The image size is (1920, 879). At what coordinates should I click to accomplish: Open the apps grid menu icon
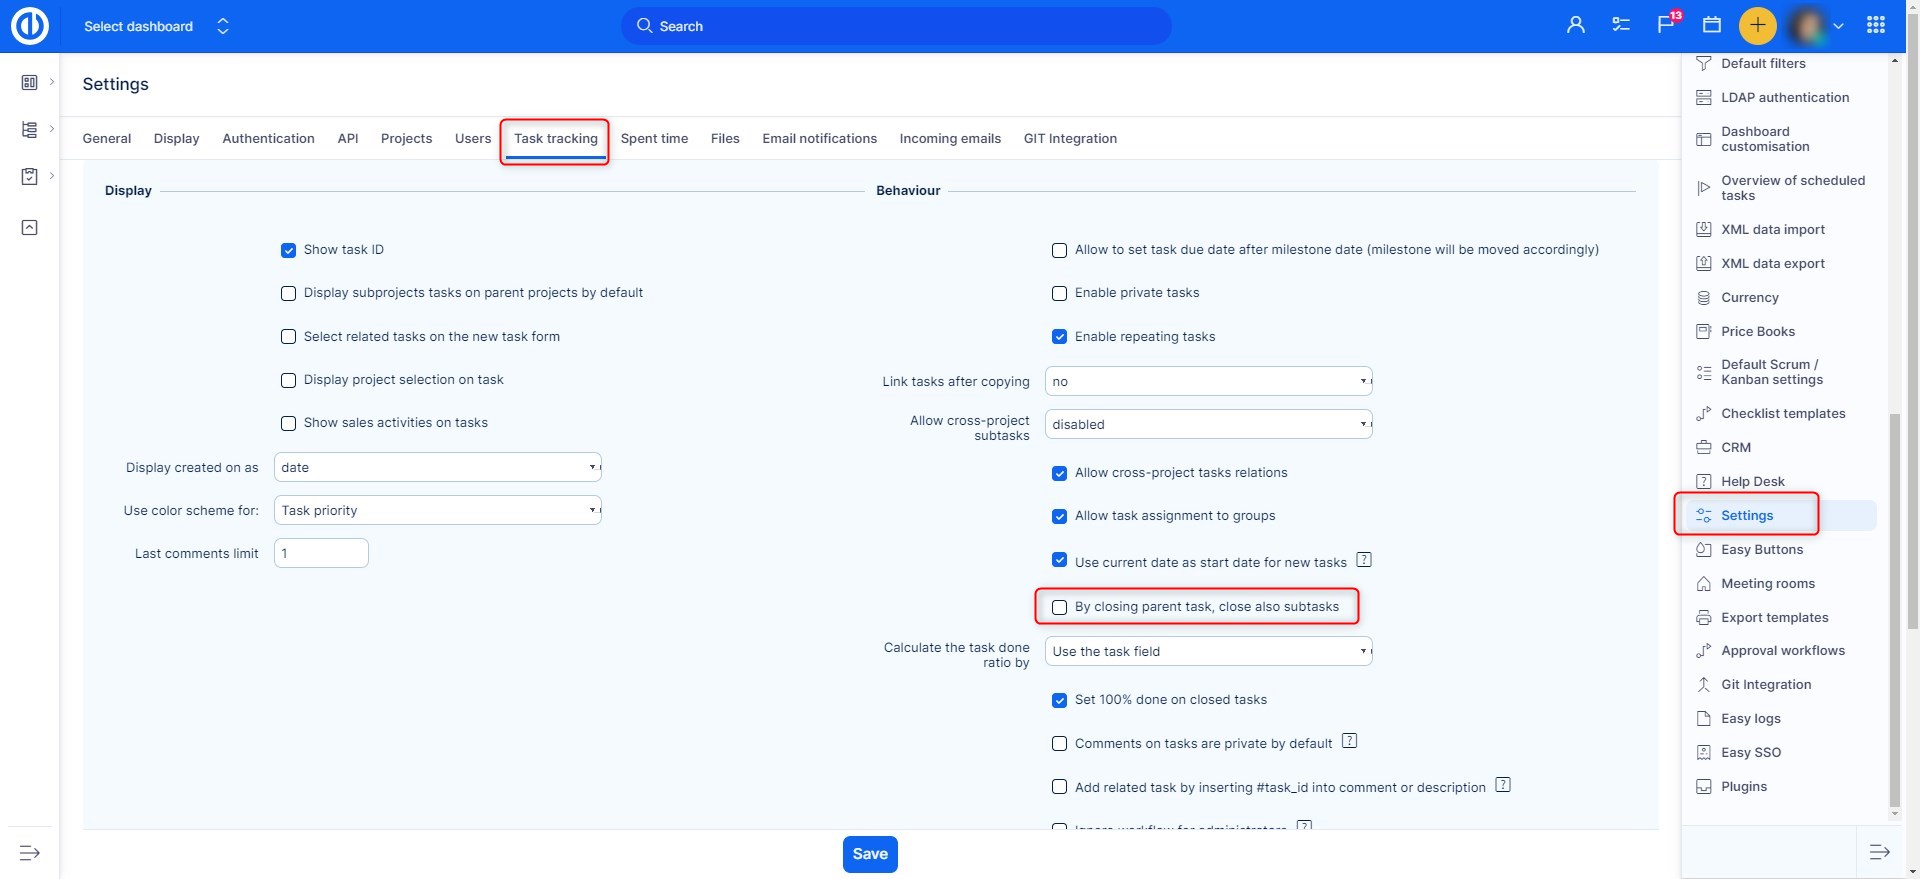(x=1876, y=25)
